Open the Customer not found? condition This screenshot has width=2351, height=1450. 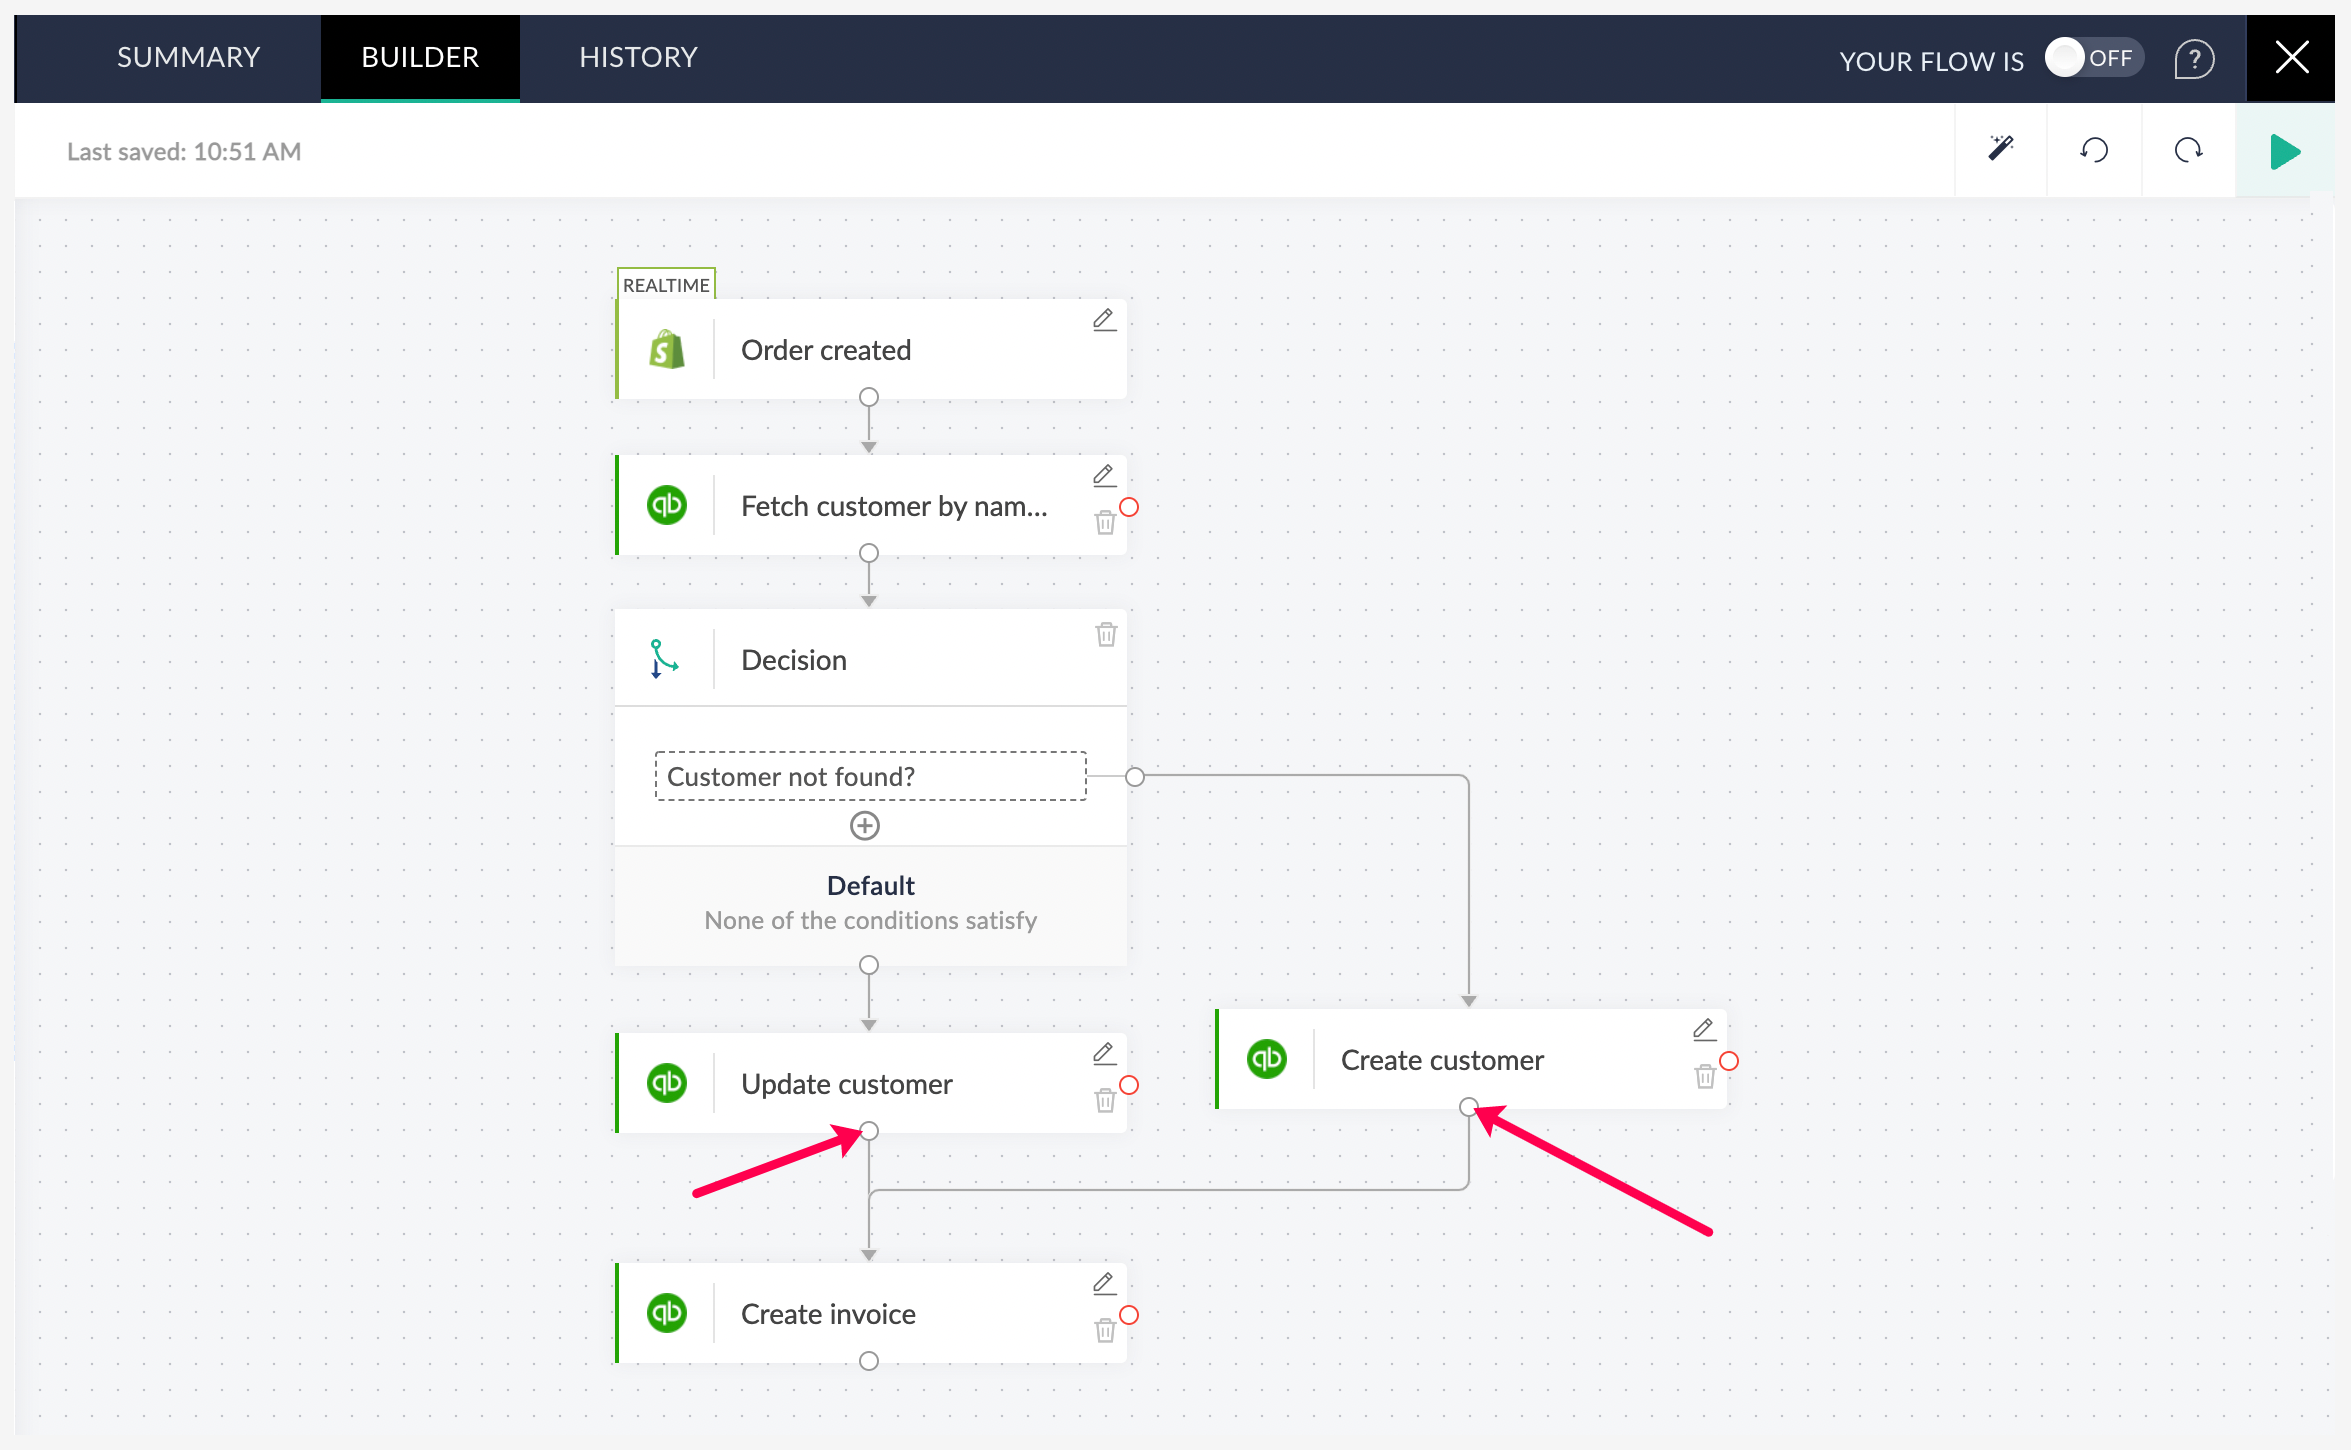870,776
